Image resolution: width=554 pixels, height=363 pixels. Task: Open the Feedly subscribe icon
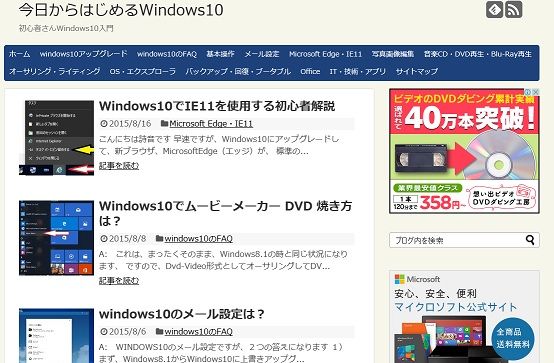pyautogui.click(x=494, y=10)
